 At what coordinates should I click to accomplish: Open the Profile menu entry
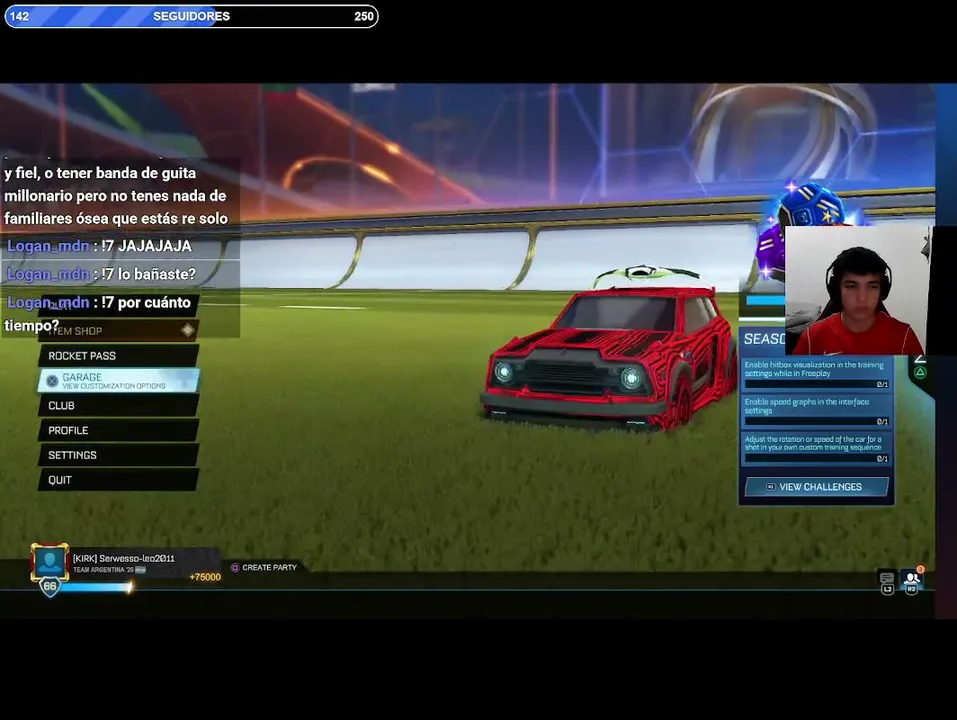coord(118,430)
